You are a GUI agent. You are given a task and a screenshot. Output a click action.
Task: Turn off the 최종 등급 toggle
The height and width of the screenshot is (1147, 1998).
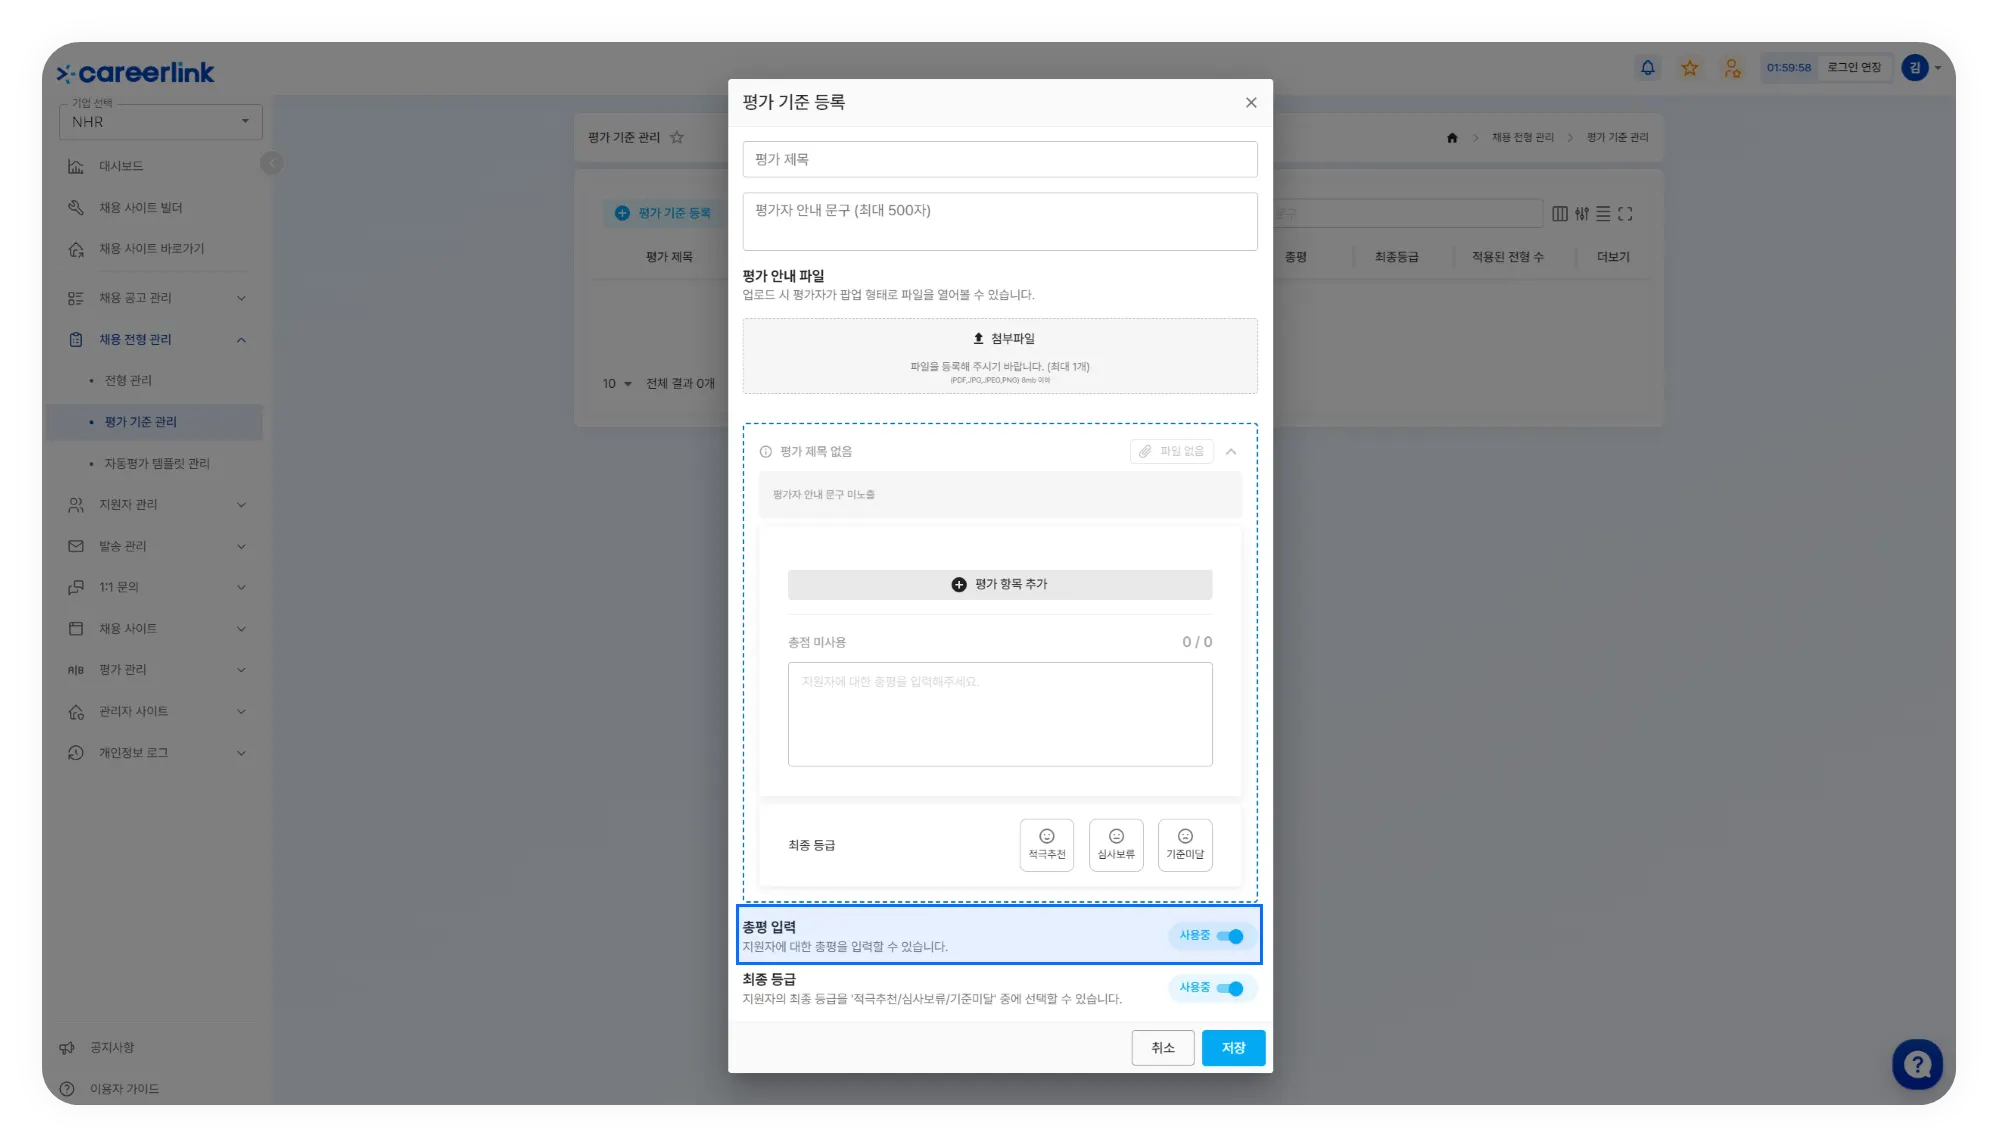click(1230, 988)
